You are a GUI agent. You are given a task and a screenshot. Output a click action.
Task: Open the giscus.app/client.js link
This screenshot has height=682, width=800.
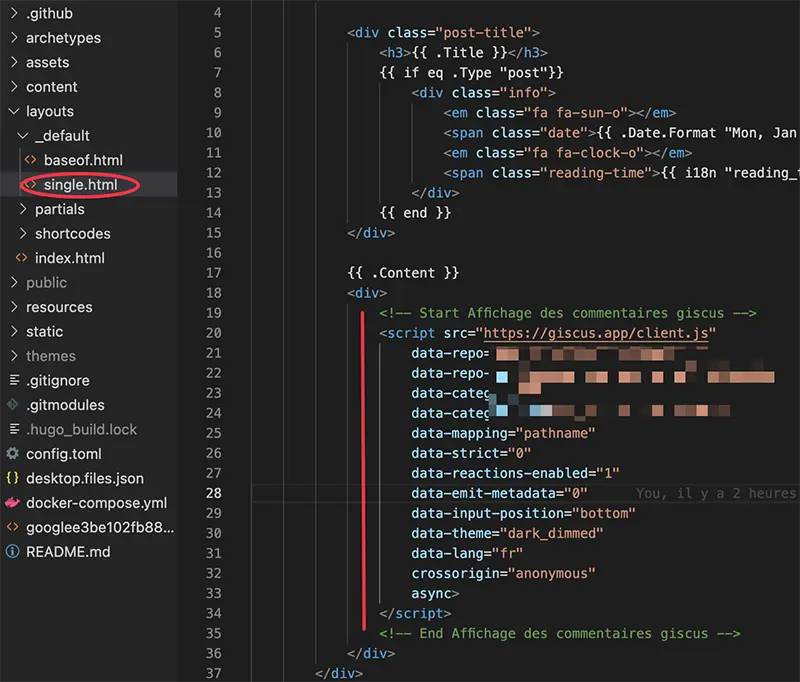[x=595, y=333]
